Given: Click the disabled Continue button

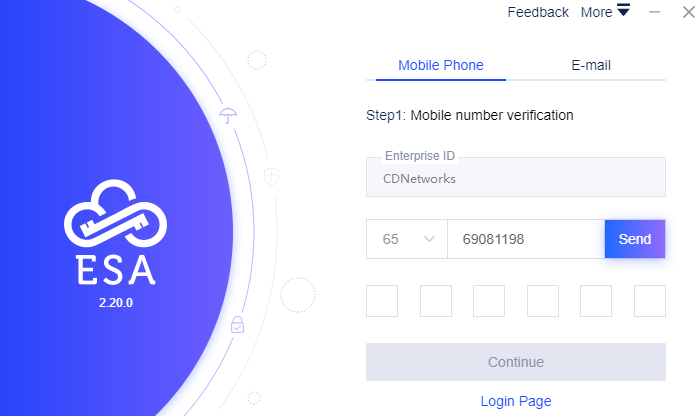Looking at the screenshot, I should 516,362.
